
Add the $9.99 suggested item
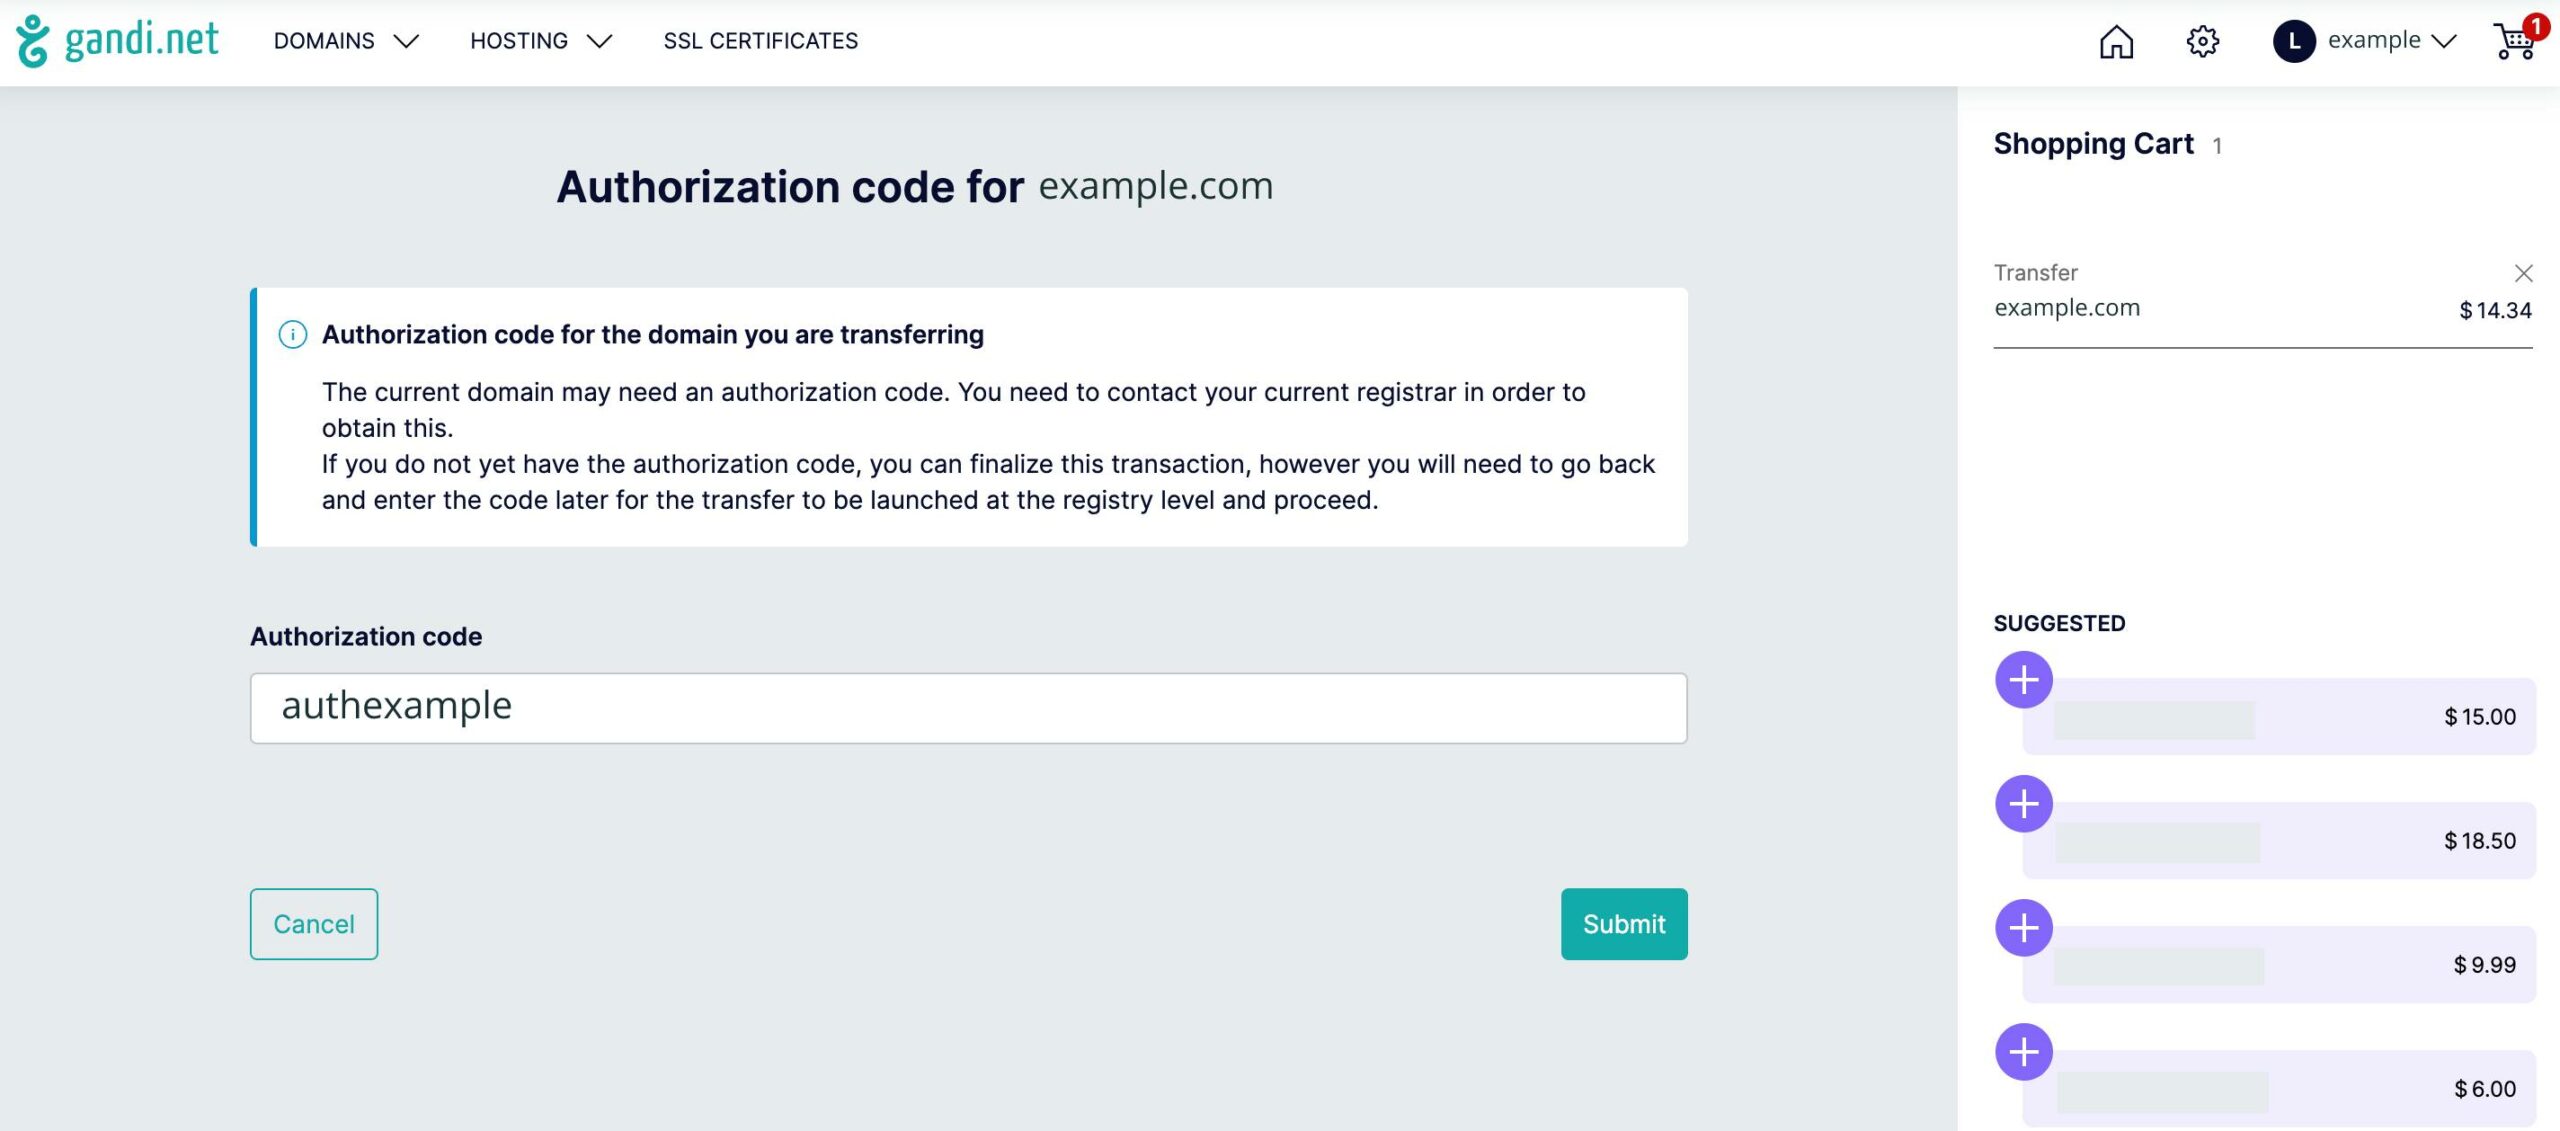[x=2024, y=928]
